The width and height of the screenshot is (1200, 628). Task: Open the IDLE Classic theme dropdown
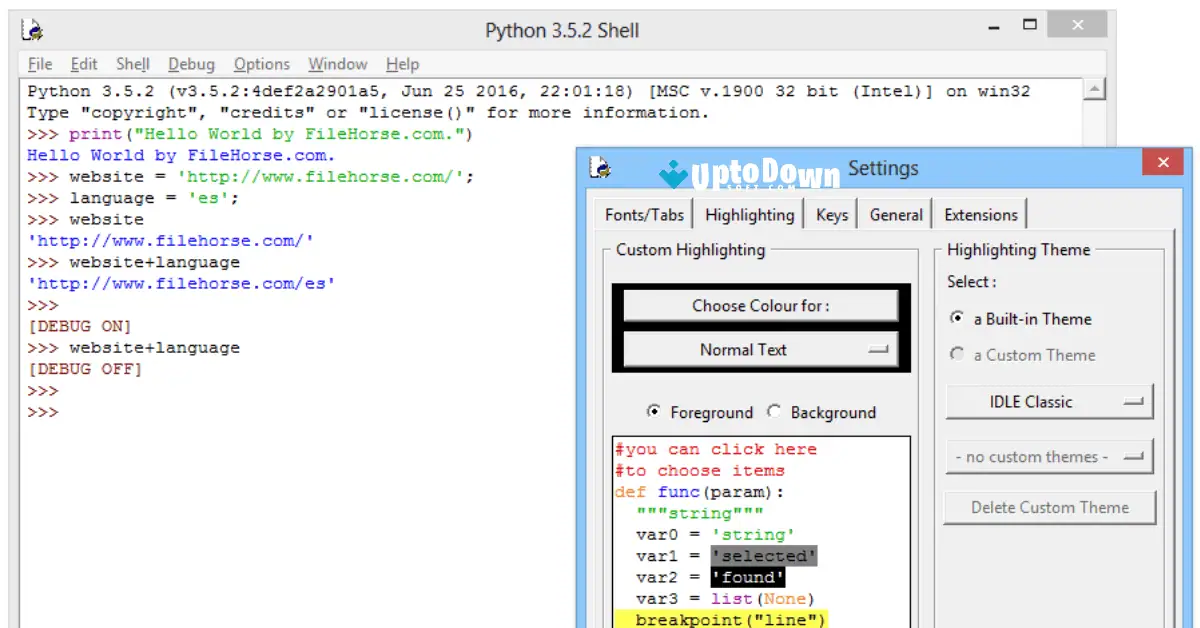1049,401
